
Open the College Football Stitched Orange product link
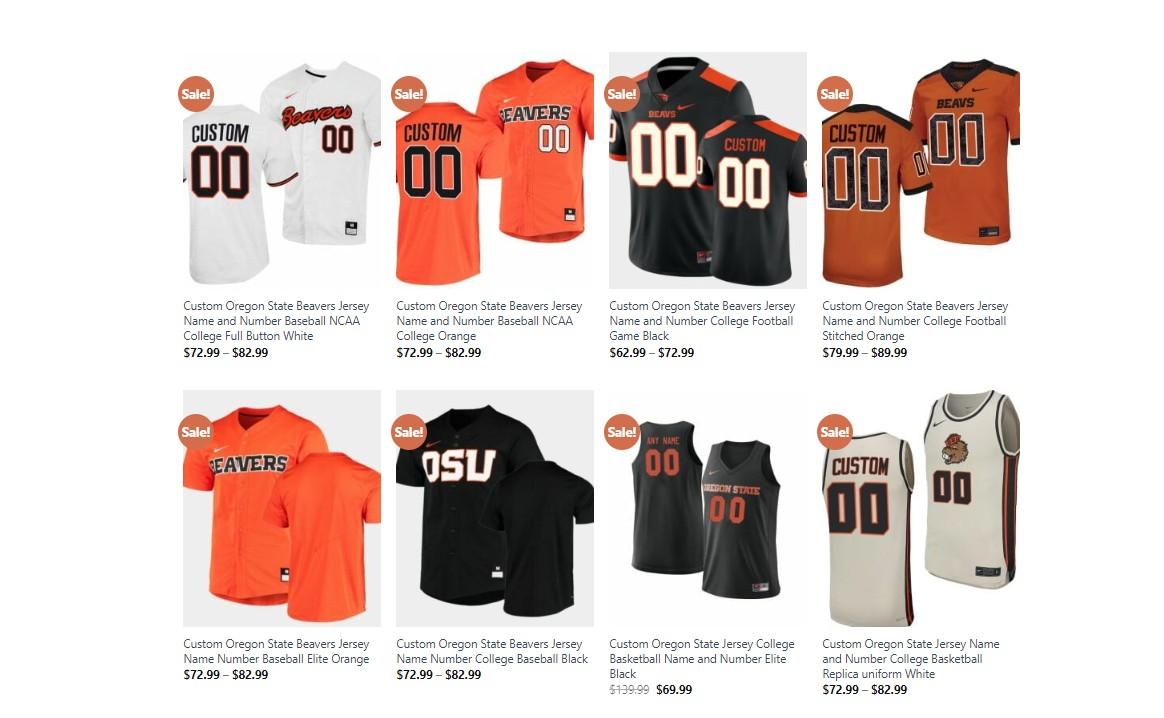coord(915,321)
